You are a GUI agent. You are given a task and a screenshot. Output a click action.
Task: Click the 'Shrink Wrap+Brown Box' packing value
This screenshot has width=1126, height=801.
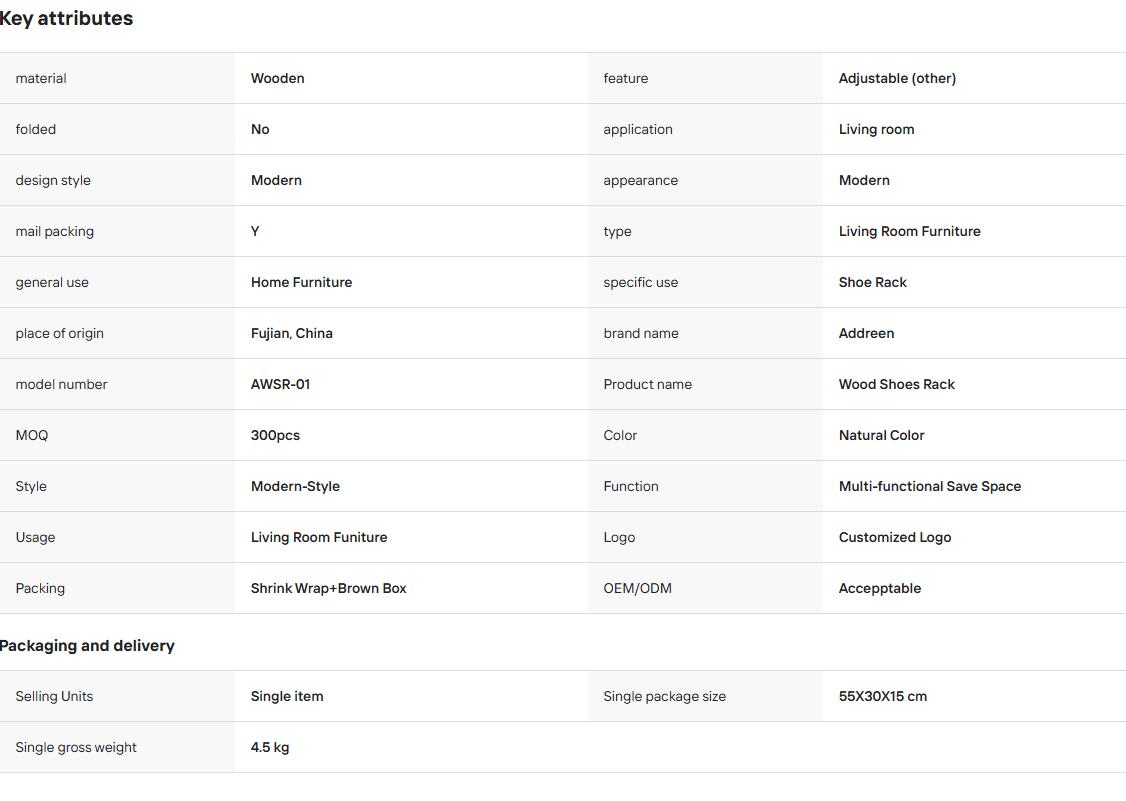(328, 588)
